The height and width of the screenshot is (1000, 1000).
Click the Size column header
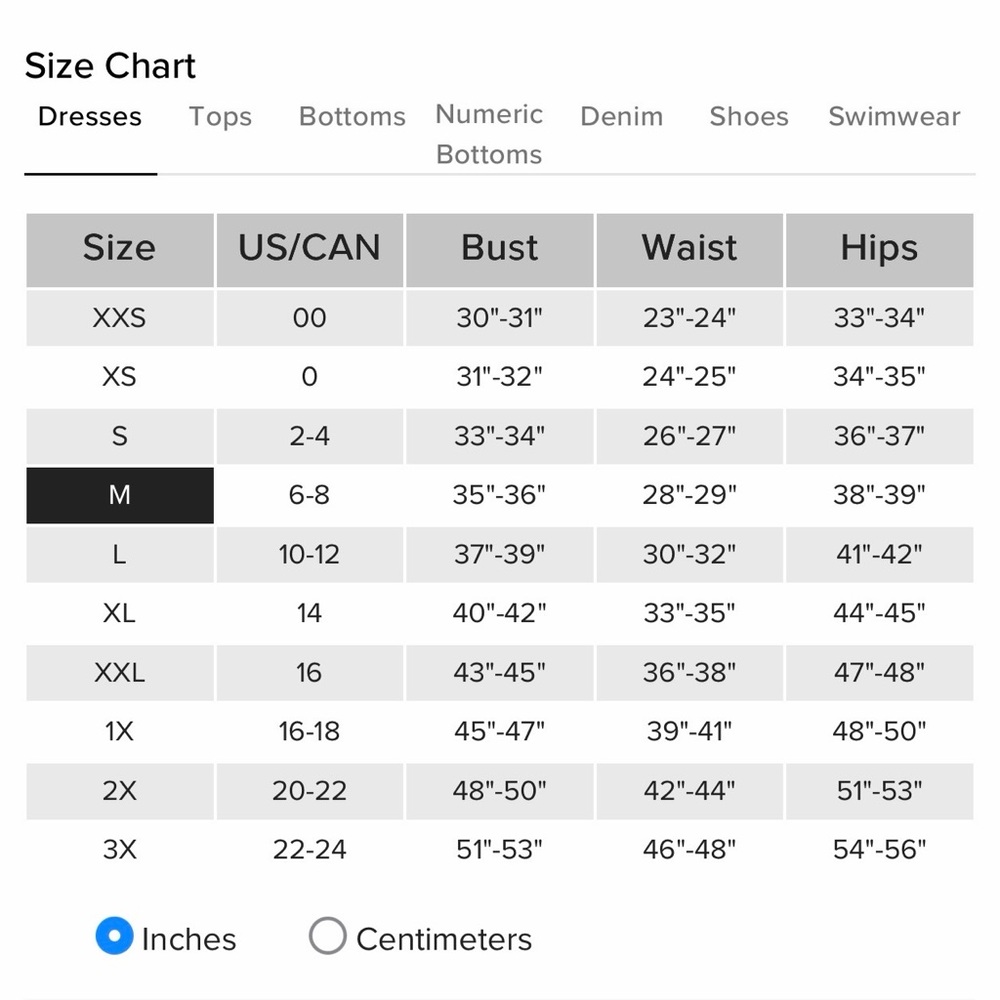[x=119, y=249]
